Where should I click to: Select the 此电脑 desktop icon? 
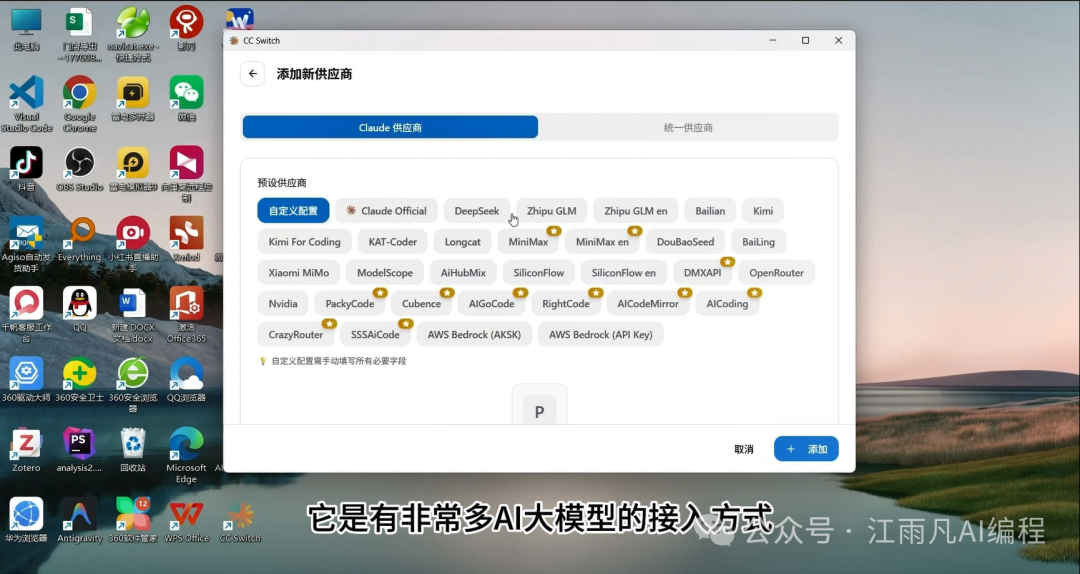tap(26, 28)
